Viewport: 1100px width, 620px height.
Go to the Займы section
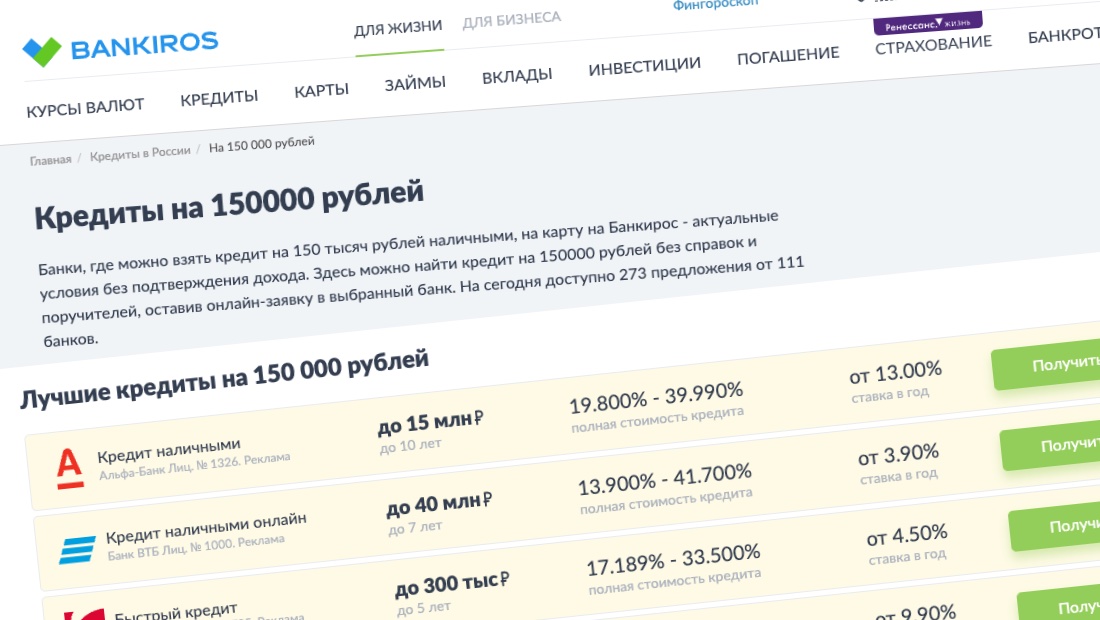(415, 84)
